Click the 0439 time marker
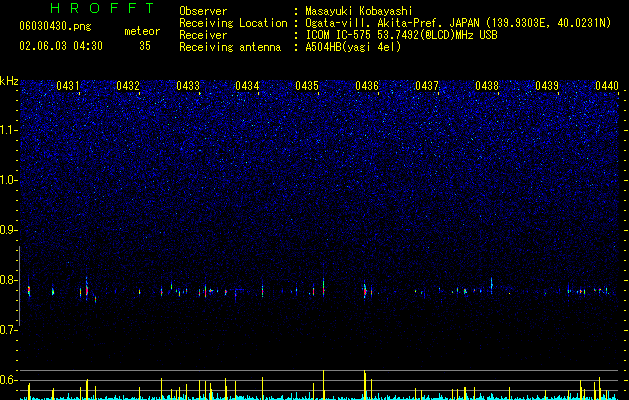The width and height of the screenshot is (629, 400). tap(547, 86)
